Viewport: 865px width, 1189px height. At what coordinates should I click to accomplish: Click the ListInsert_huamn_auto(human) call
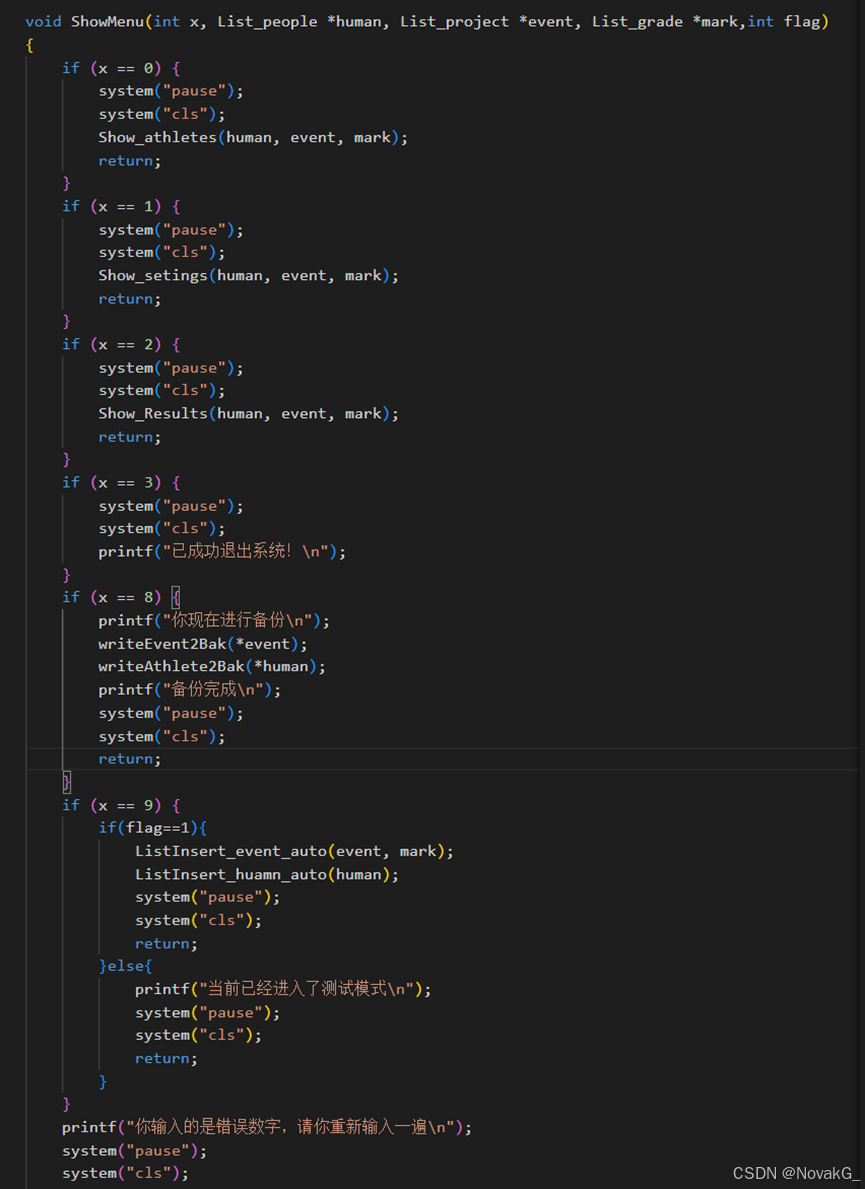point(267,874)
